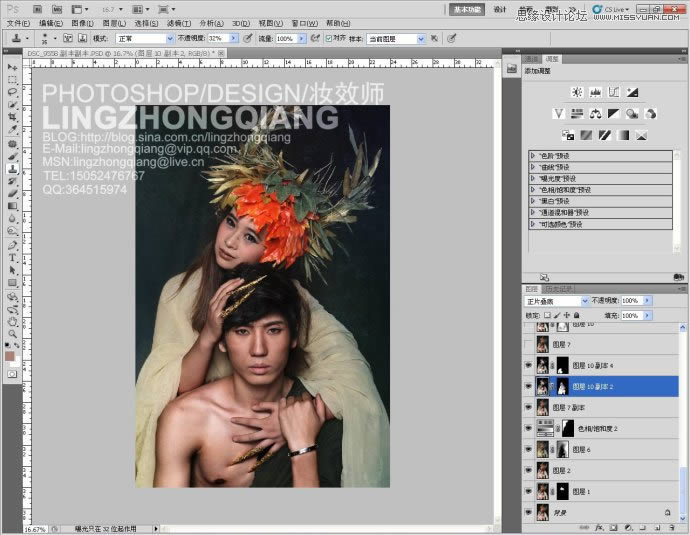Expand the "曝光度" presets

click(533, 179)
